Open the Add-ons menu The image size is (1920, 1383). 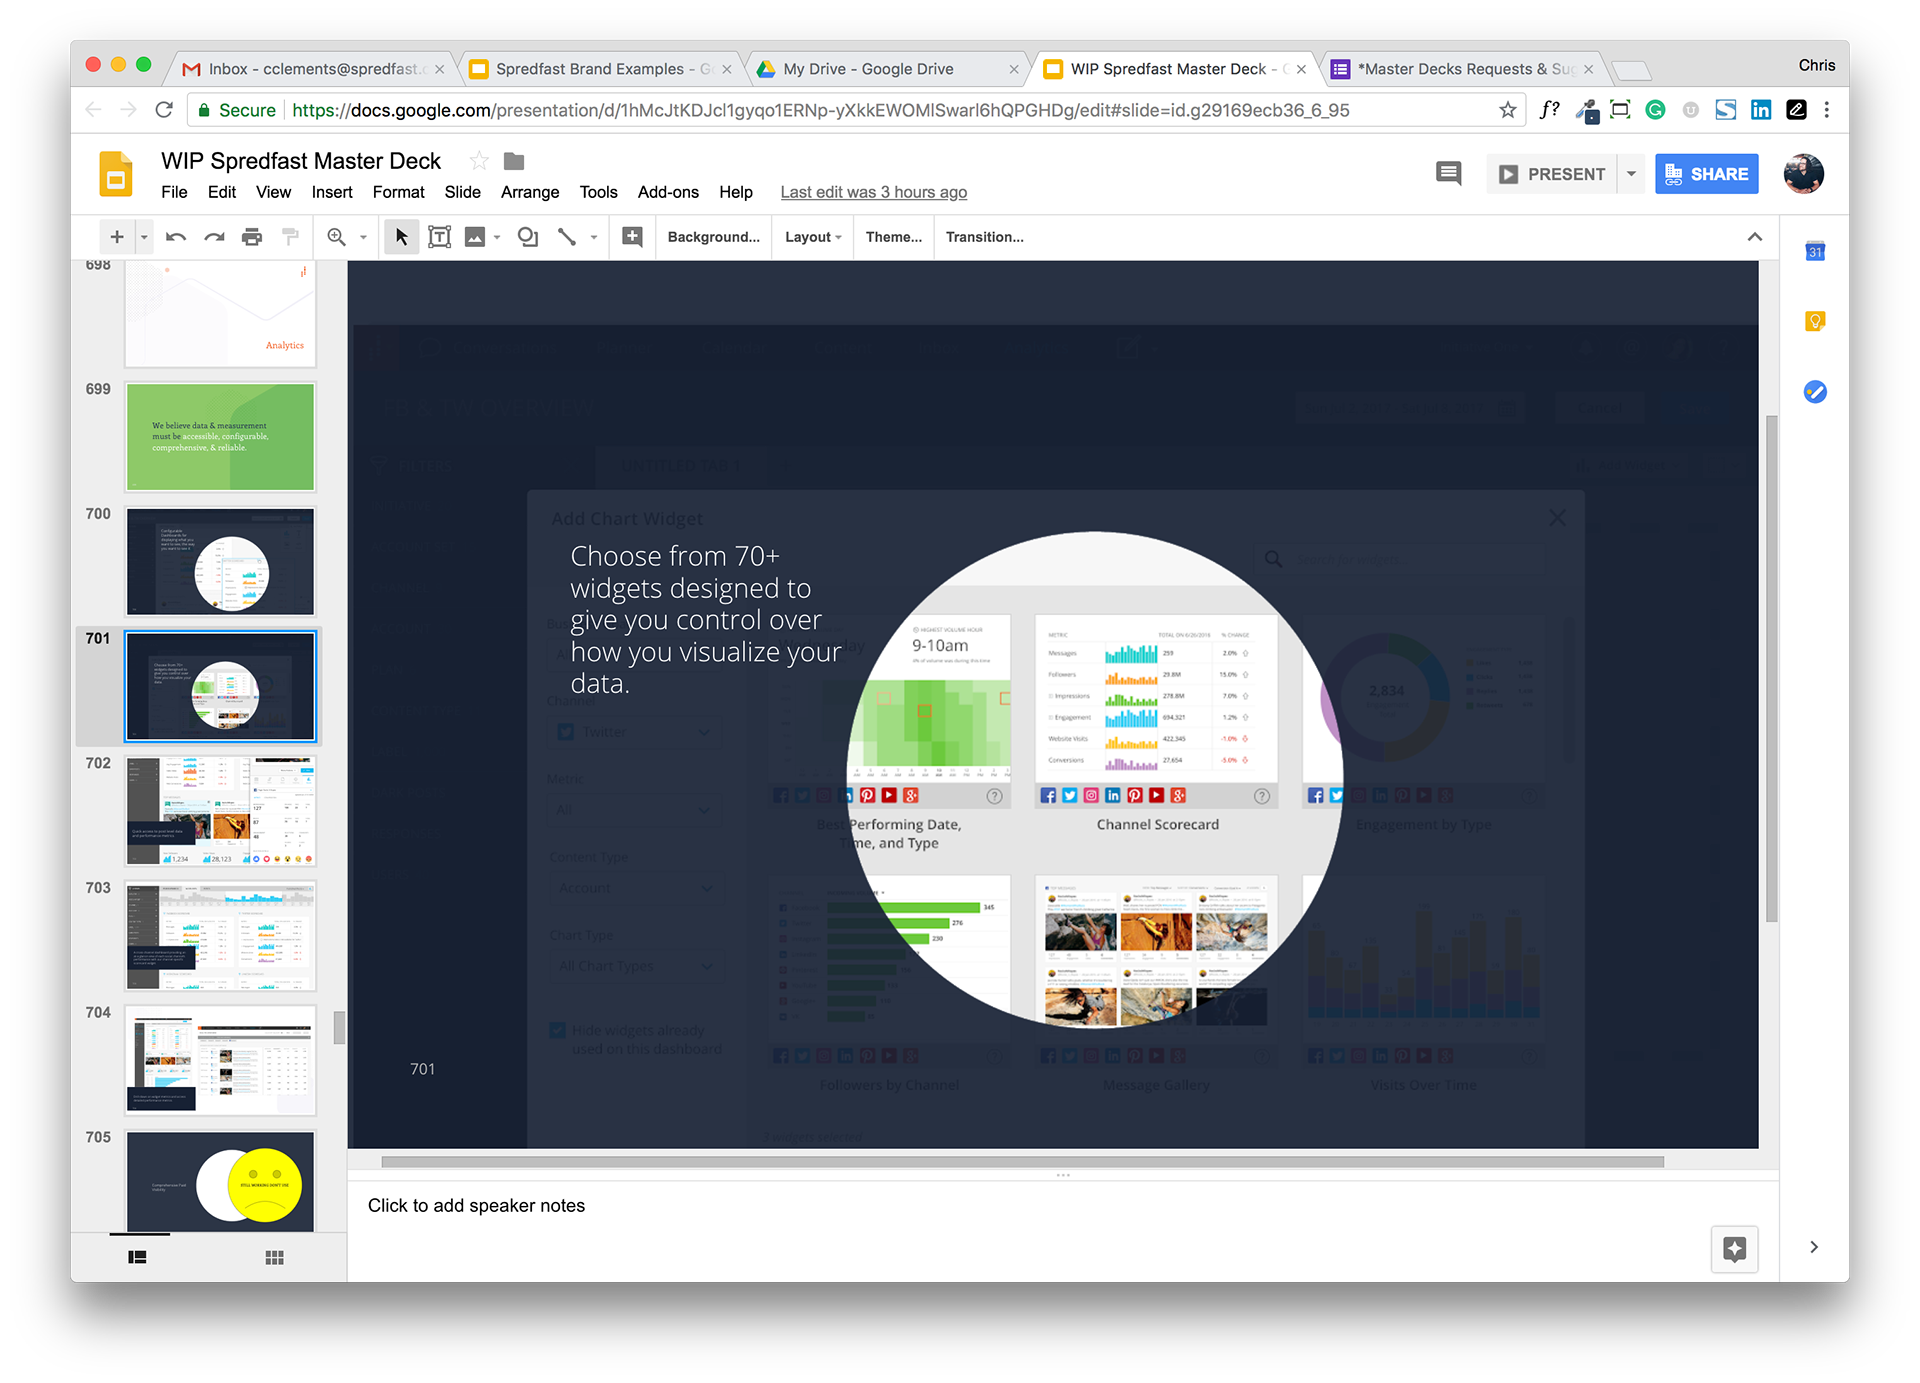[668, 192]
